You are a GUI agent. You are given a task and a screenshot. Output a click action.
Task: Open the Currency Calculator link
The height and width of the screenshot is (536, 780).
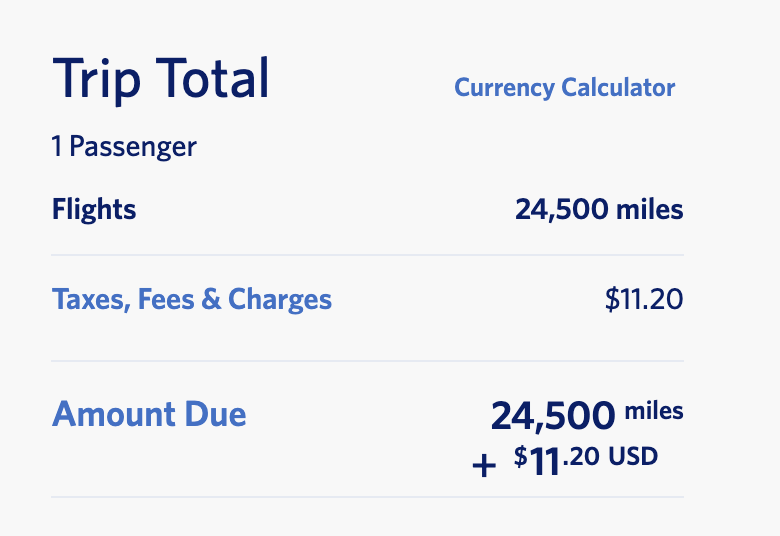point(564,88)
